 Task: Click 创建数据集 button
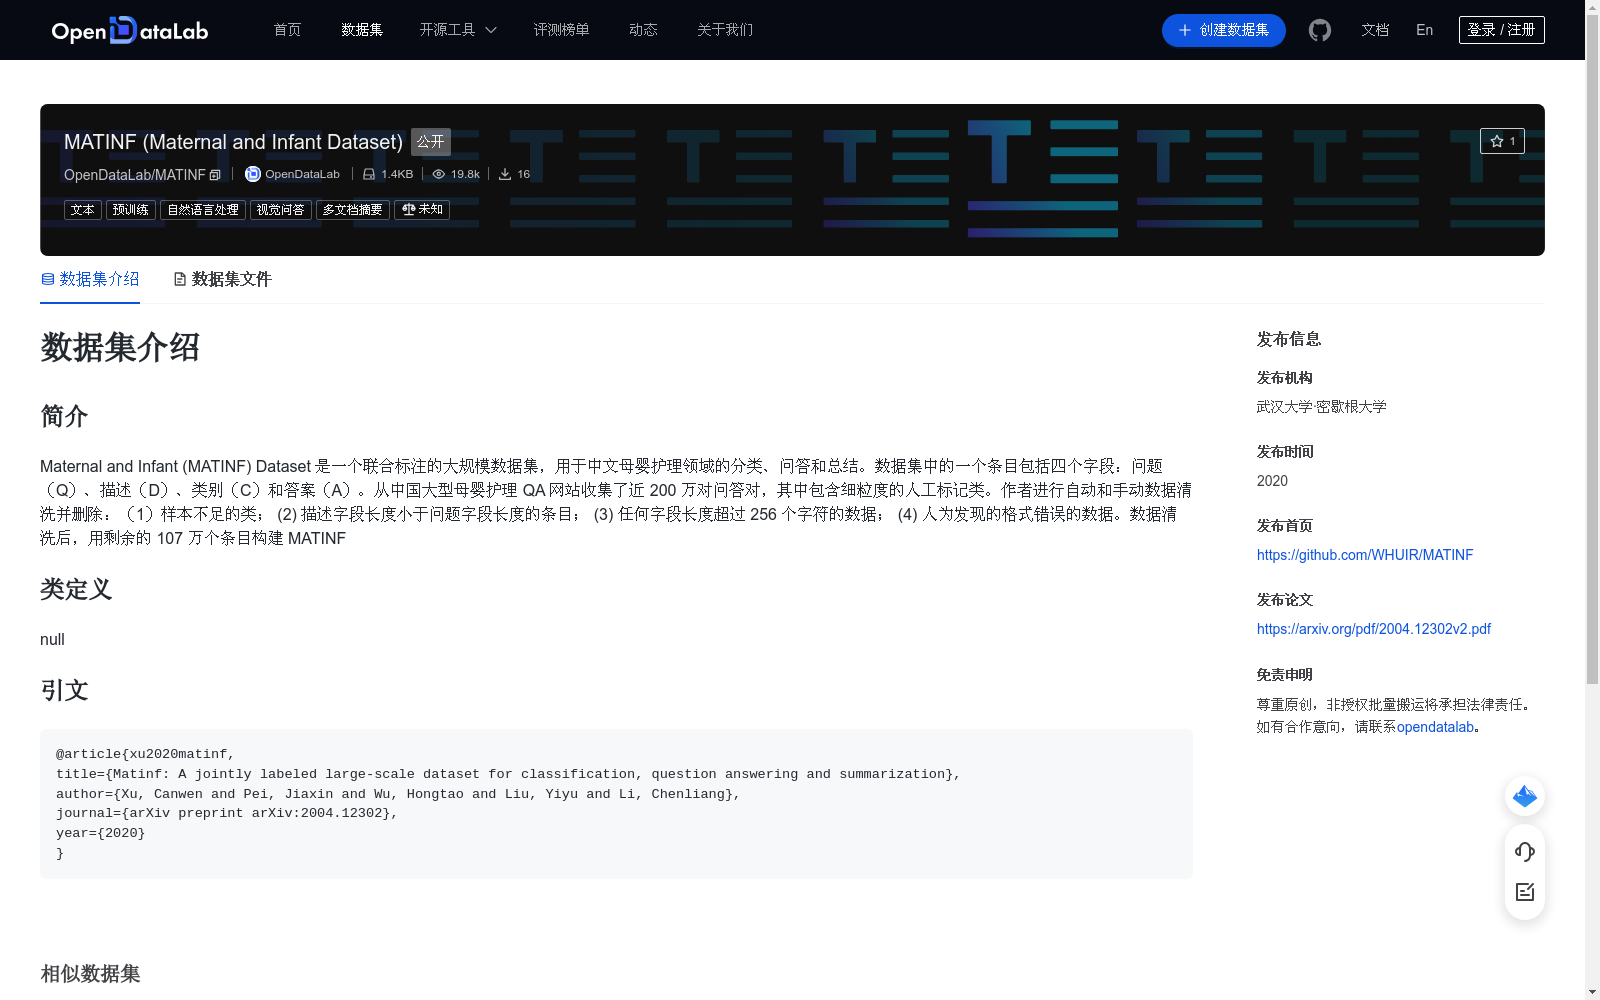click(1224, 30)
